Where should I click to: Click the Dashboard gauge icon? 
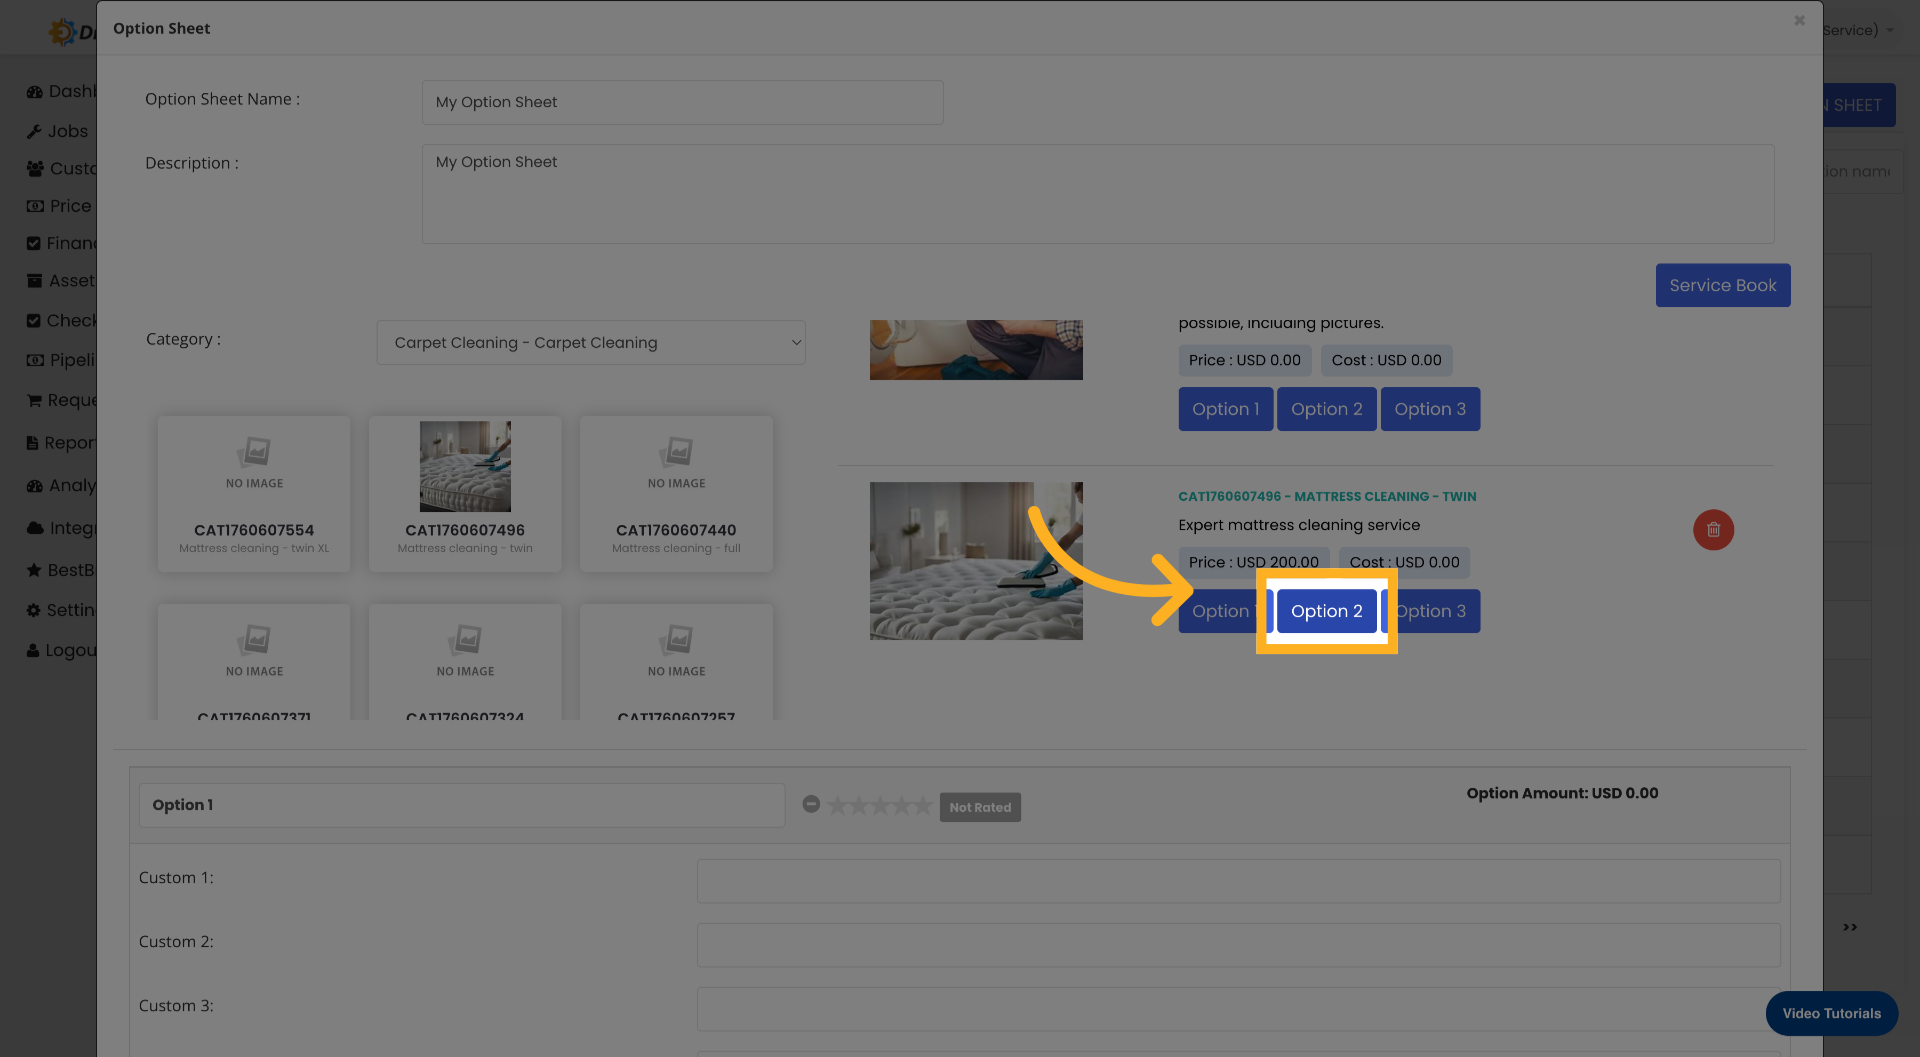tap(35, 91)
